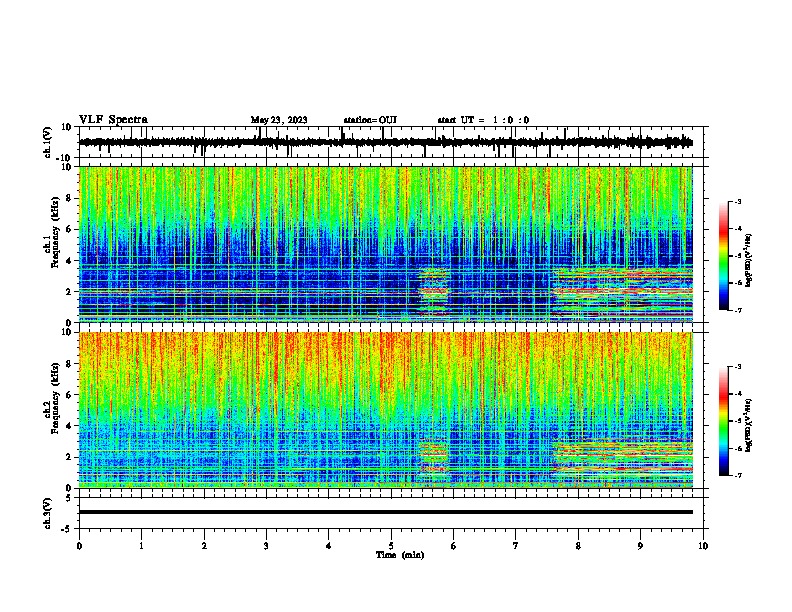Screen dimensions: 792x612
Task: Click the 'ch.1(V)' waveform axis label
Action: [48, 142]
